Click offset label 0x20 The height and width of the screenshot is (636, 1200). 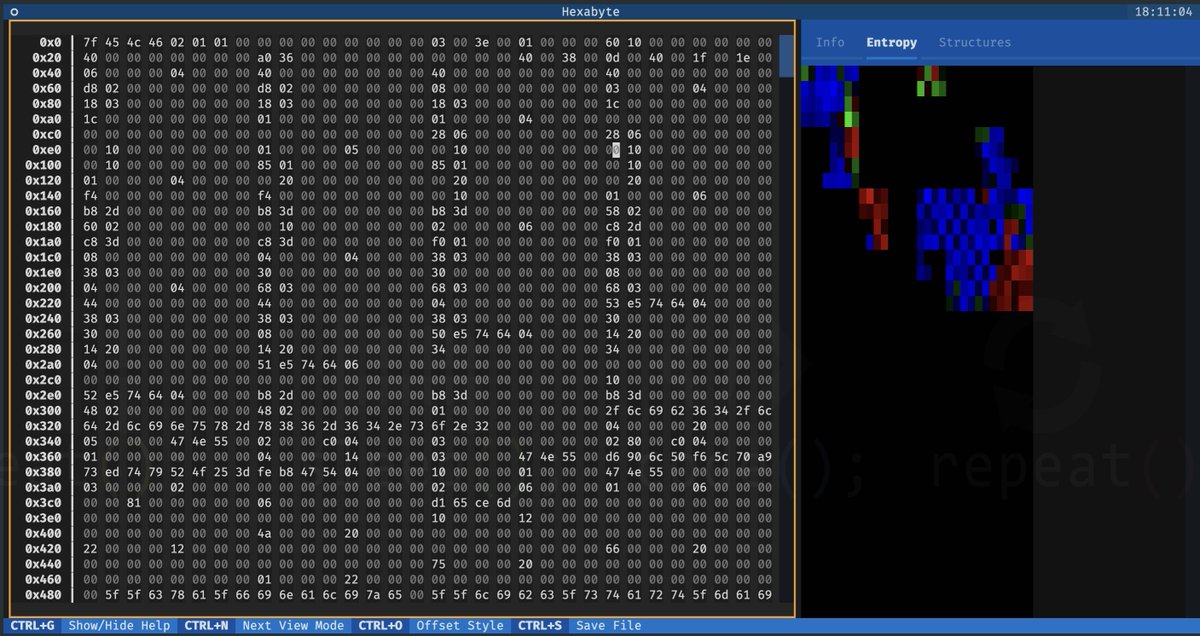pyautogui.click(x=47, y=58)
